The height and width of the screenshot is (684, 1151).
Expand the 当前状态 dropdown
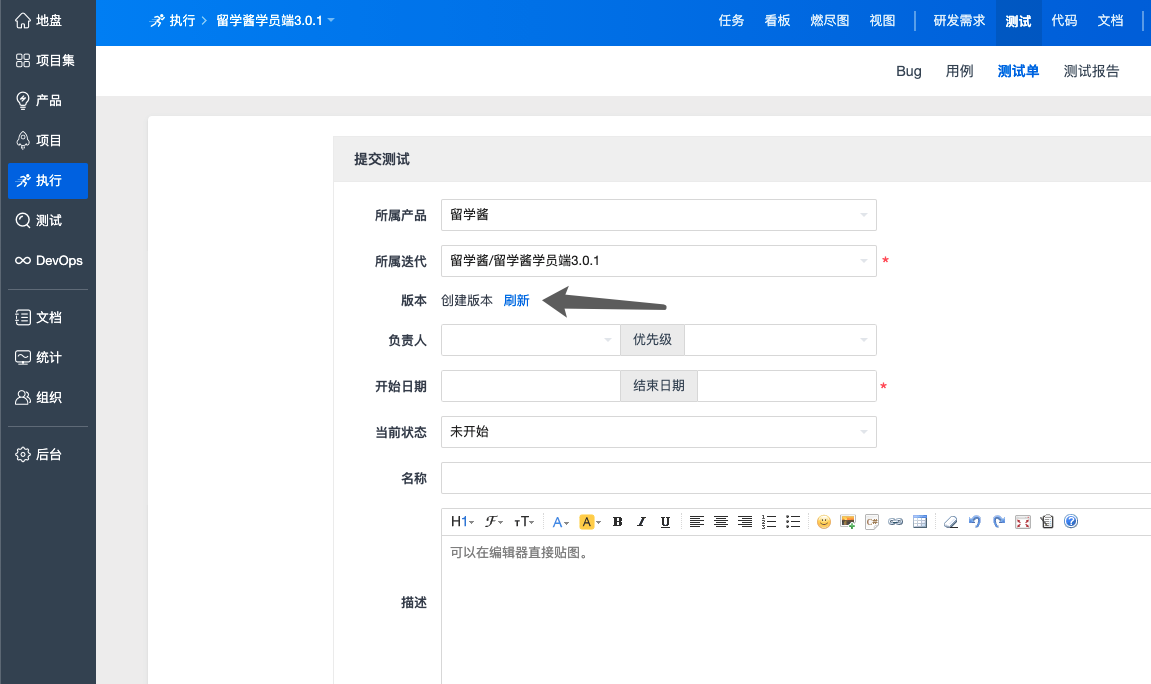[658, 432]
